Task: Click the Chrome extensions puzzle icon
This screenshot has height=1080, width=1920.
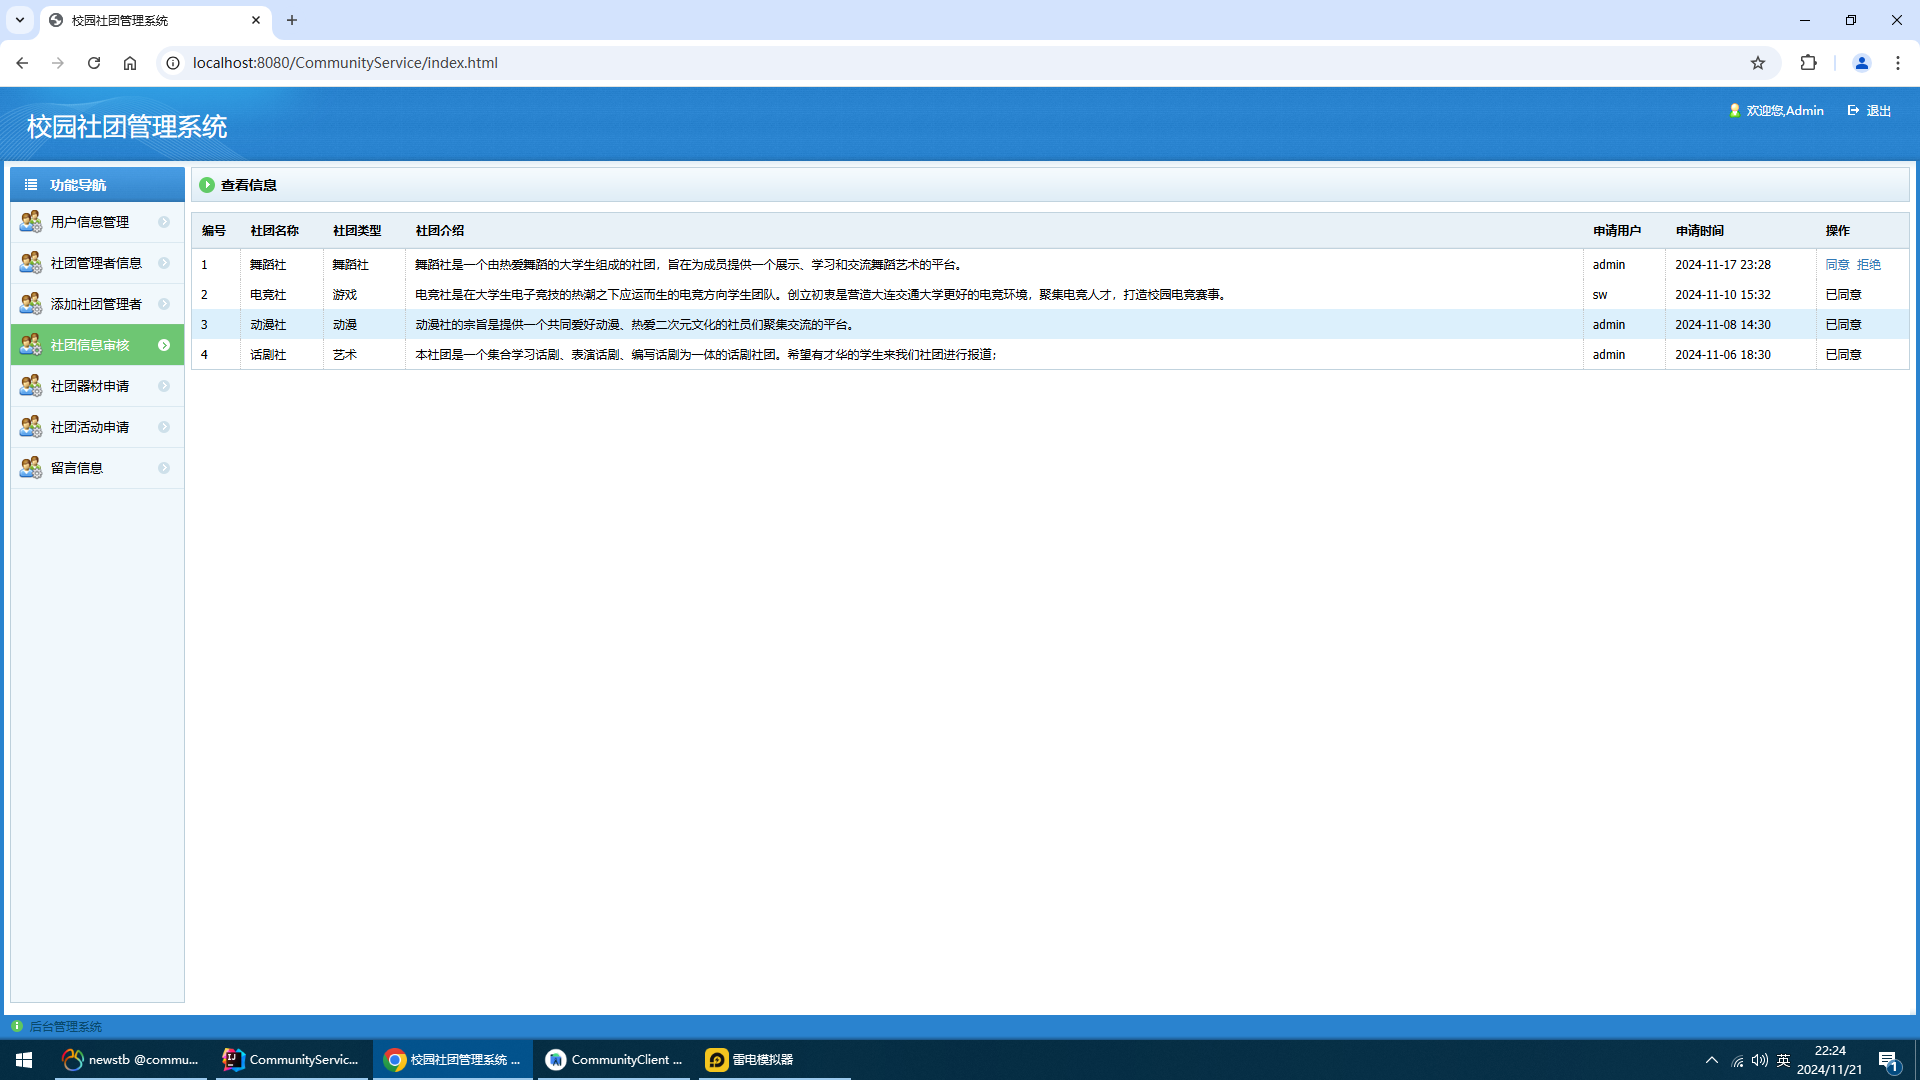Action: point(1808,63)
